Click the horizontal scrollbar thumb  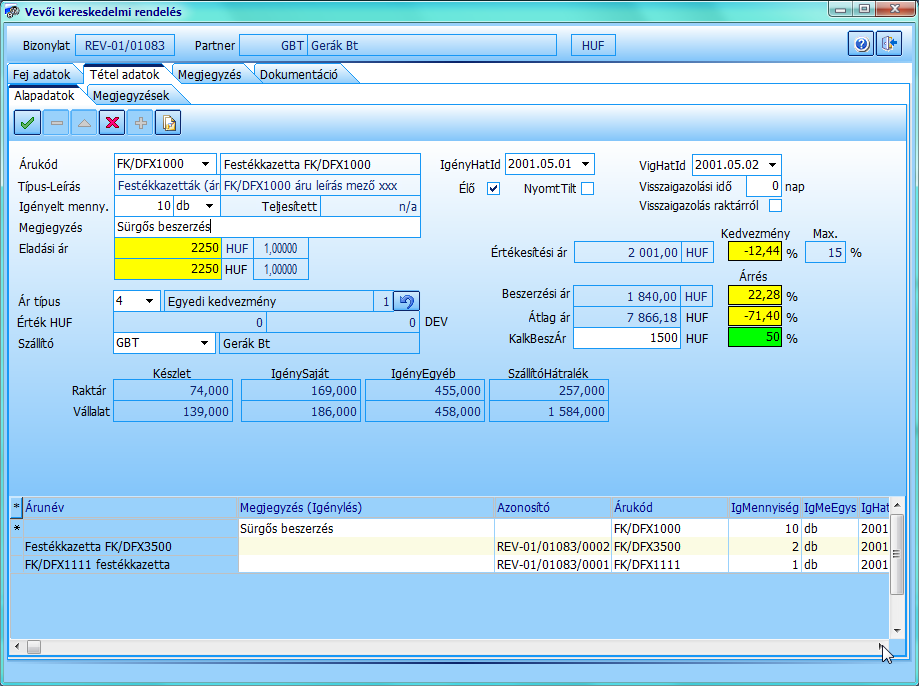pyautogui.click(x=33, y=646)
